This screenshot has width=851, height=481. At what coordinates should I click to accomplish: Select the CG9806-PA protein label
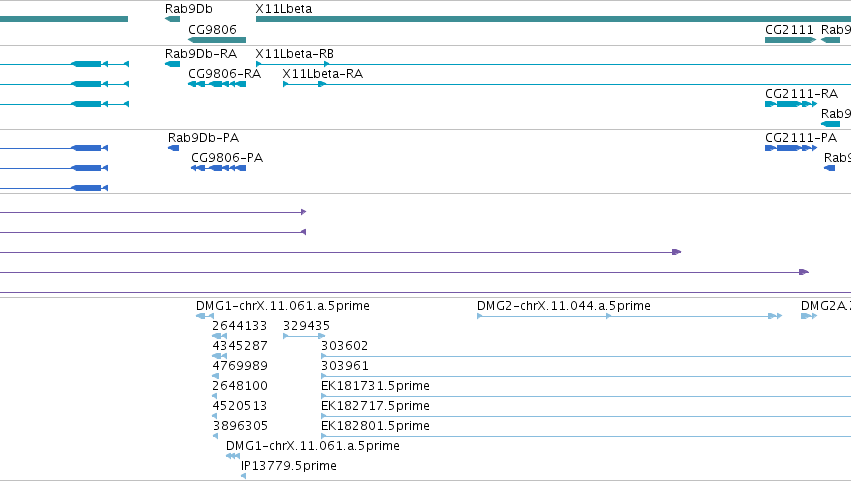point(227,157)
